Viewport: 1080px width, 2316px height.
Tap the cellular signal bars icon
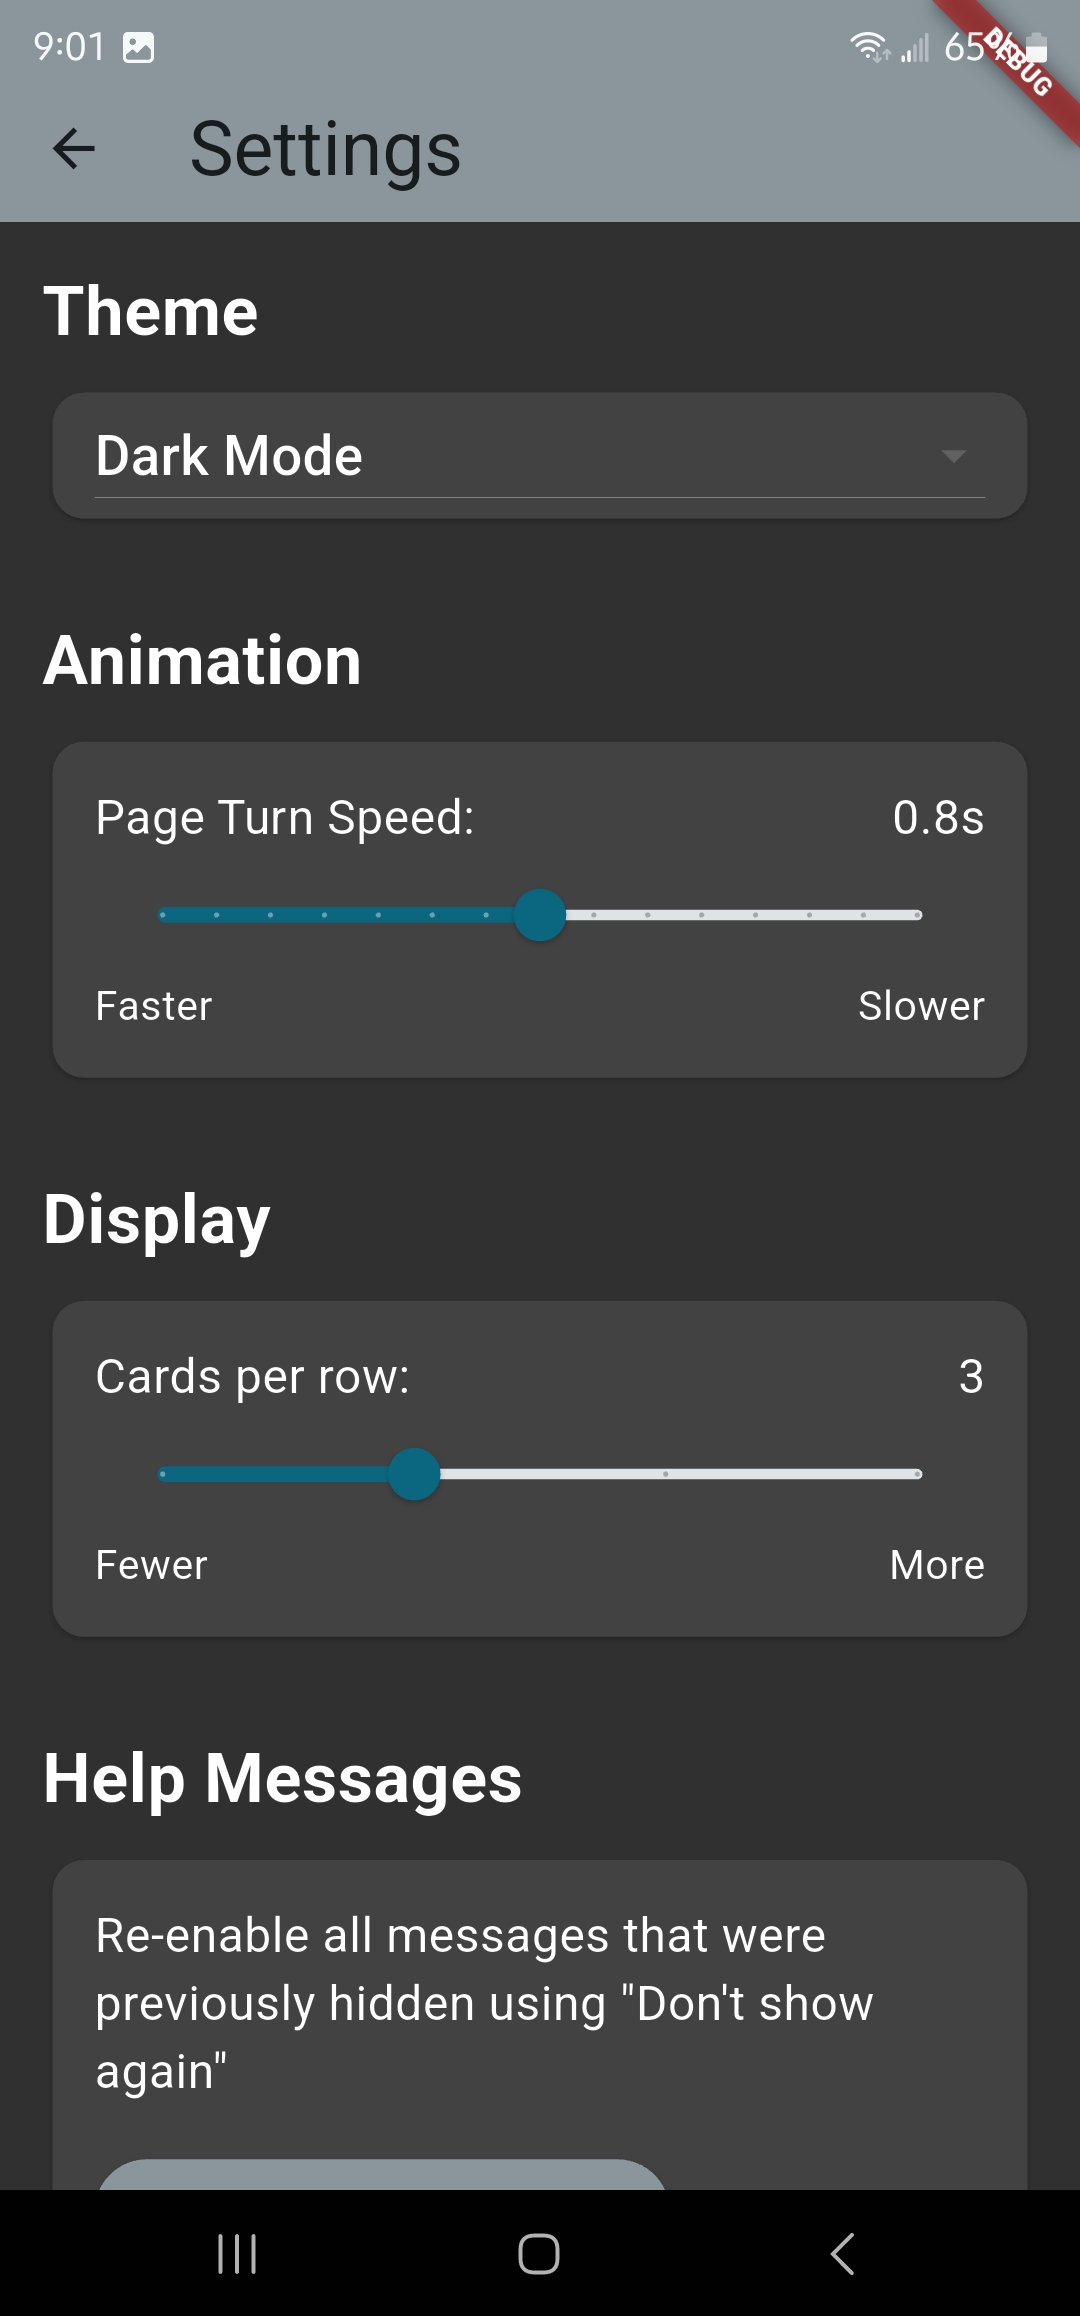[x=915, y=47]
